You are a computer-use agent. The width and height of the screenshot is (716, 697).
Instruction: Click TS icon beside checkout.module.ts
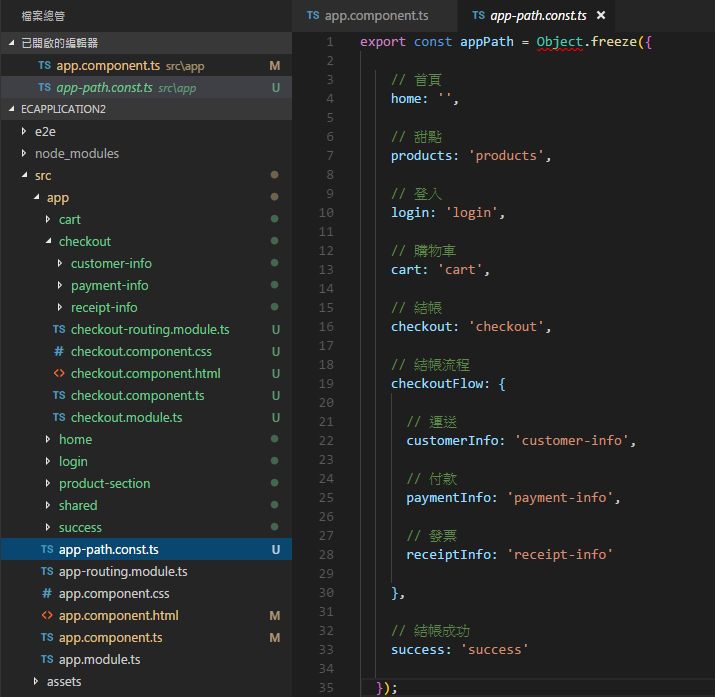click(x=59, y=417)
